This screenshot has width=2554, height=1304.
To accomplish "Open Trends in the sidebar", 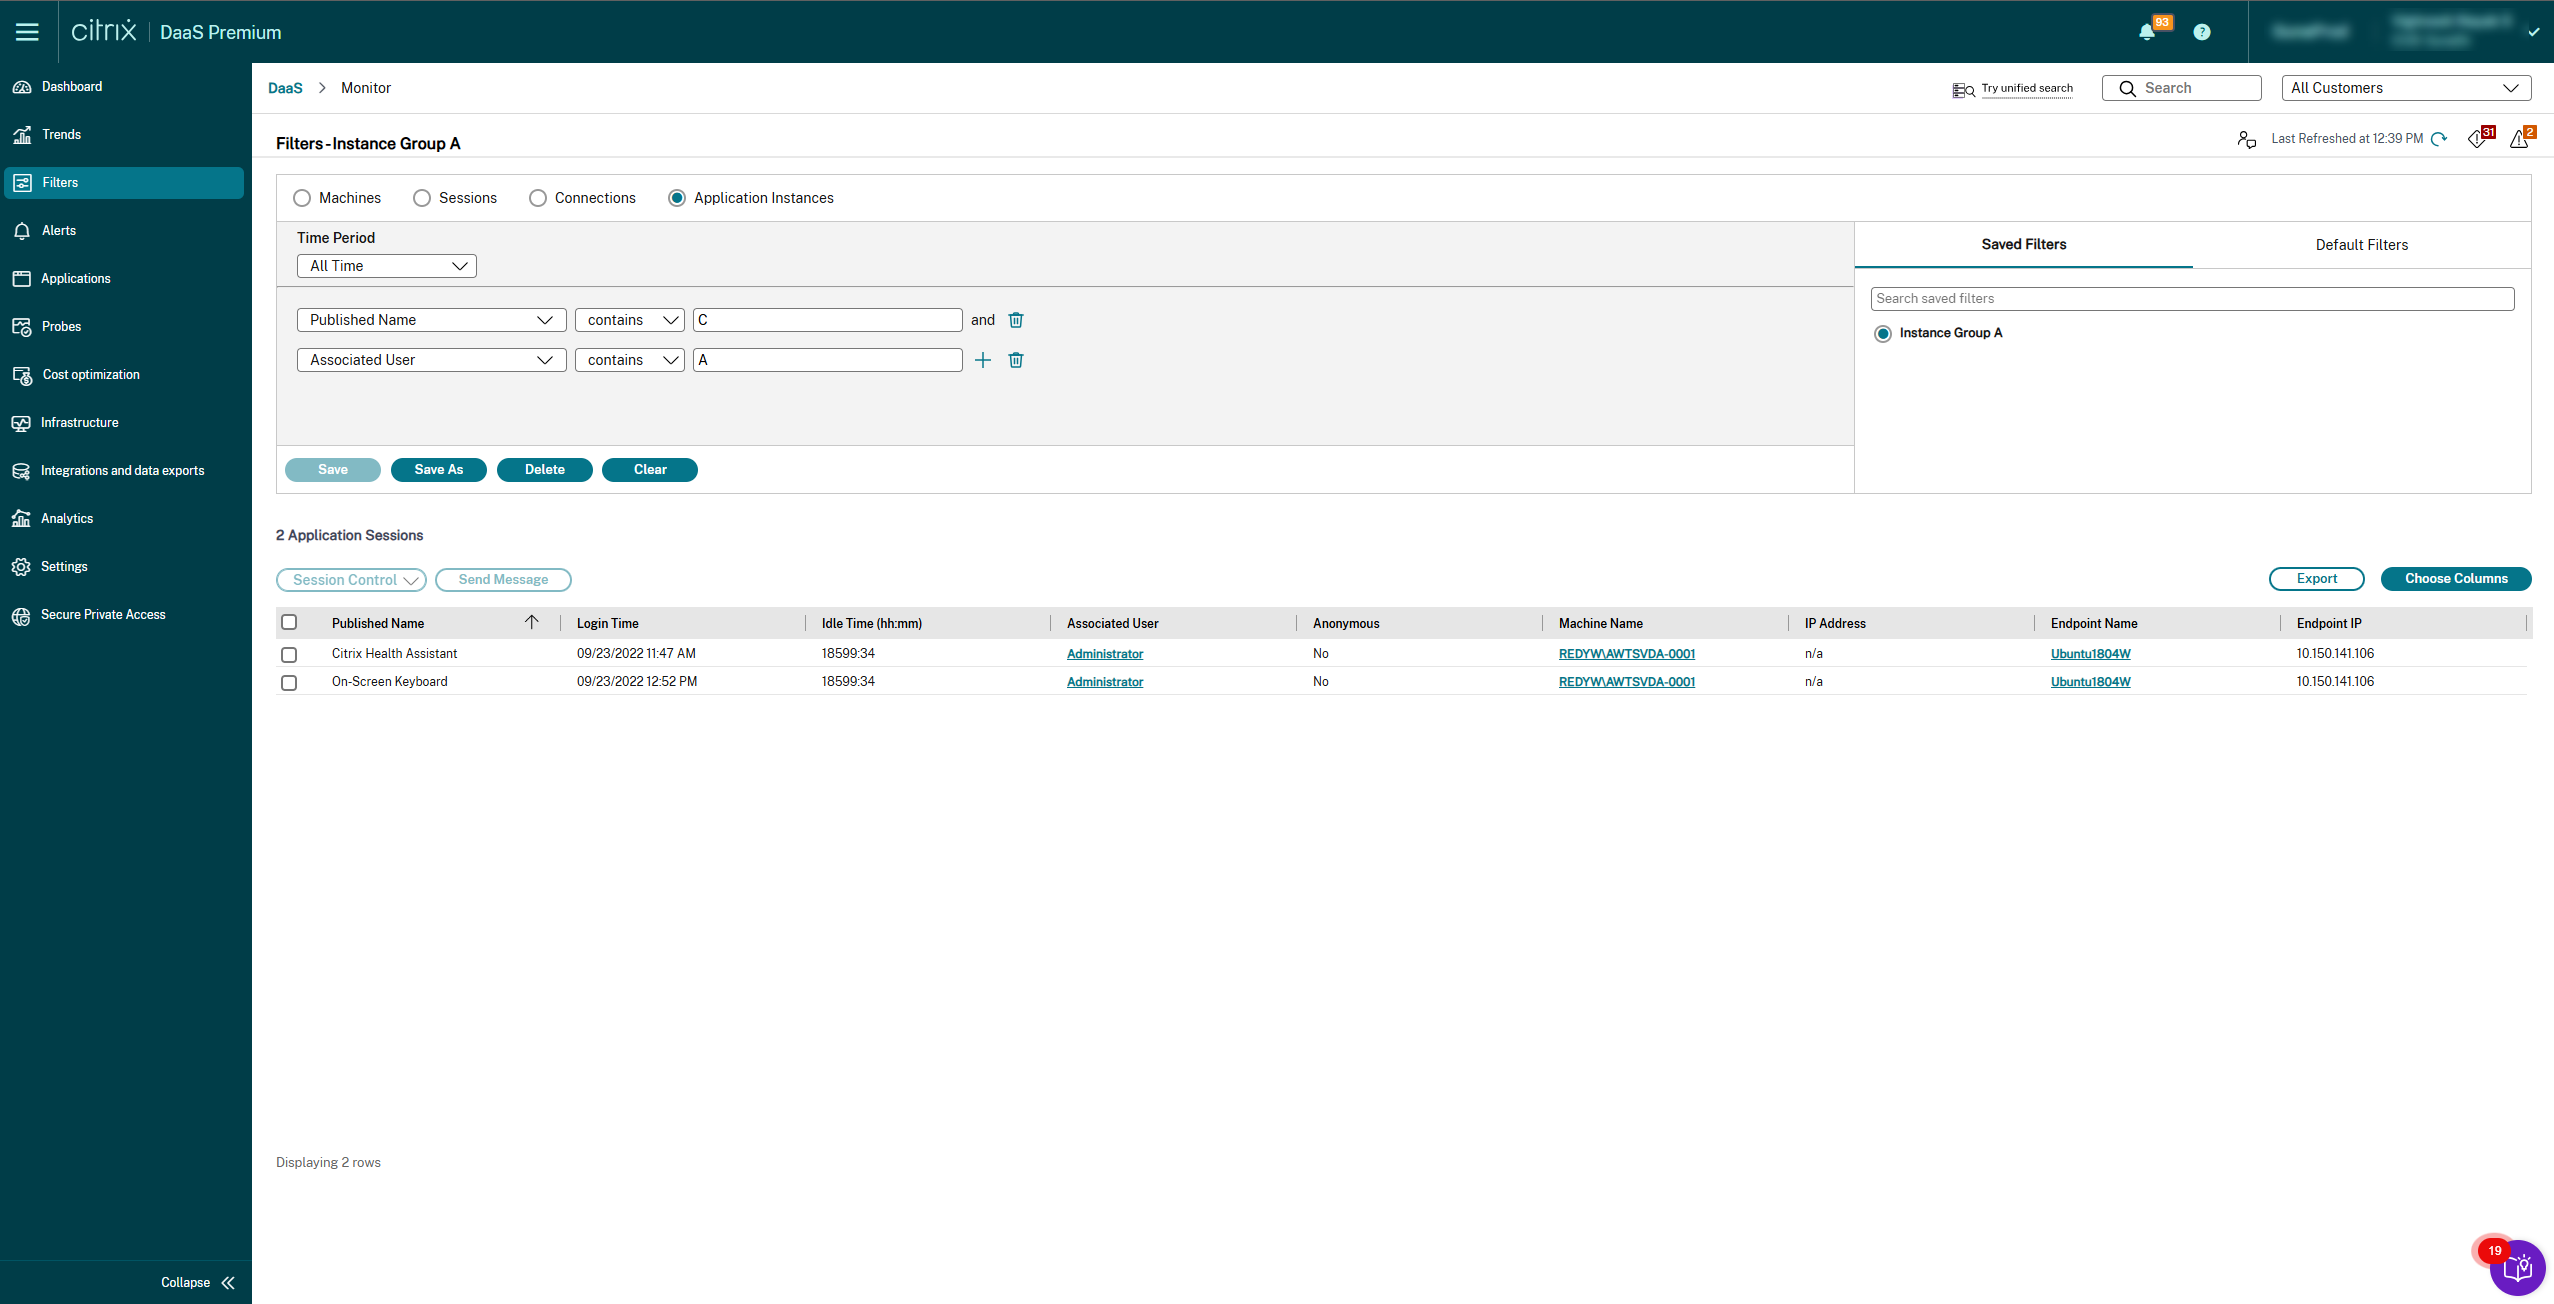I will [x=61, y=134].
